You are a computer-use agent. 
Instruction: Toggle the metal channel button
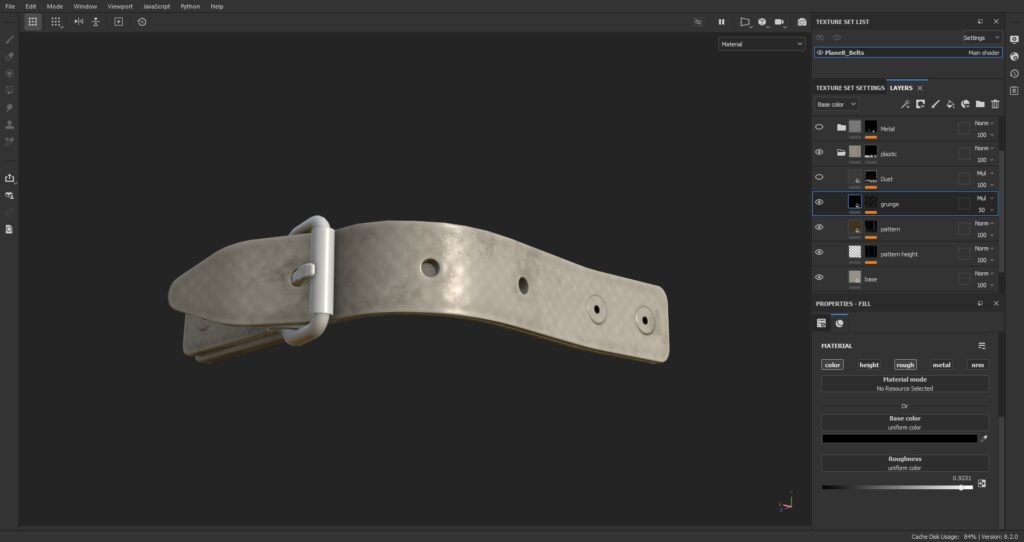(941, 365)
